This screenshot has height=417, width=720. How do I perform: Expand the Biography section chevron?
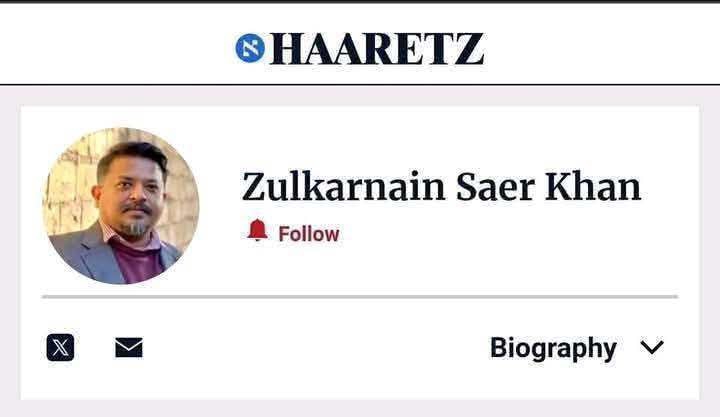[652, 348]
